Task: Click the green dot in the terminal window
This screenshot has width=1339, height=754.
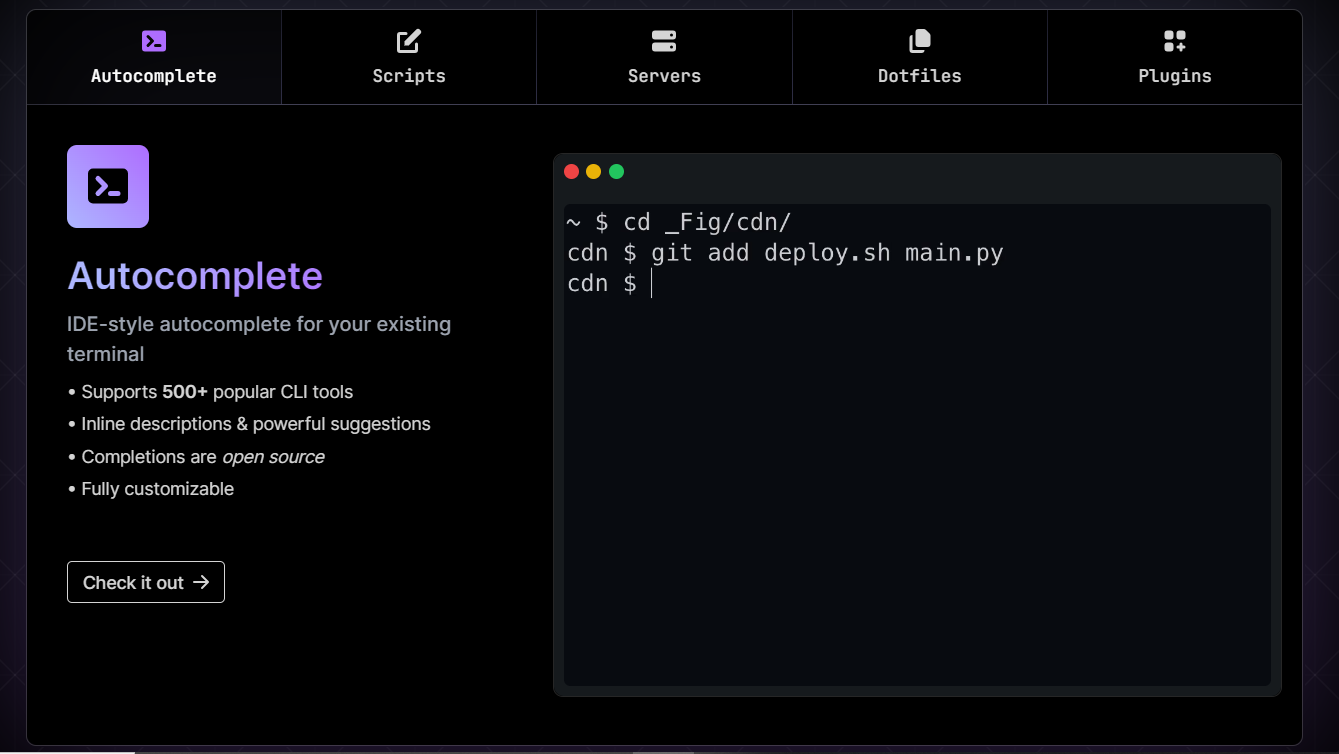Action: pos(616,172)
